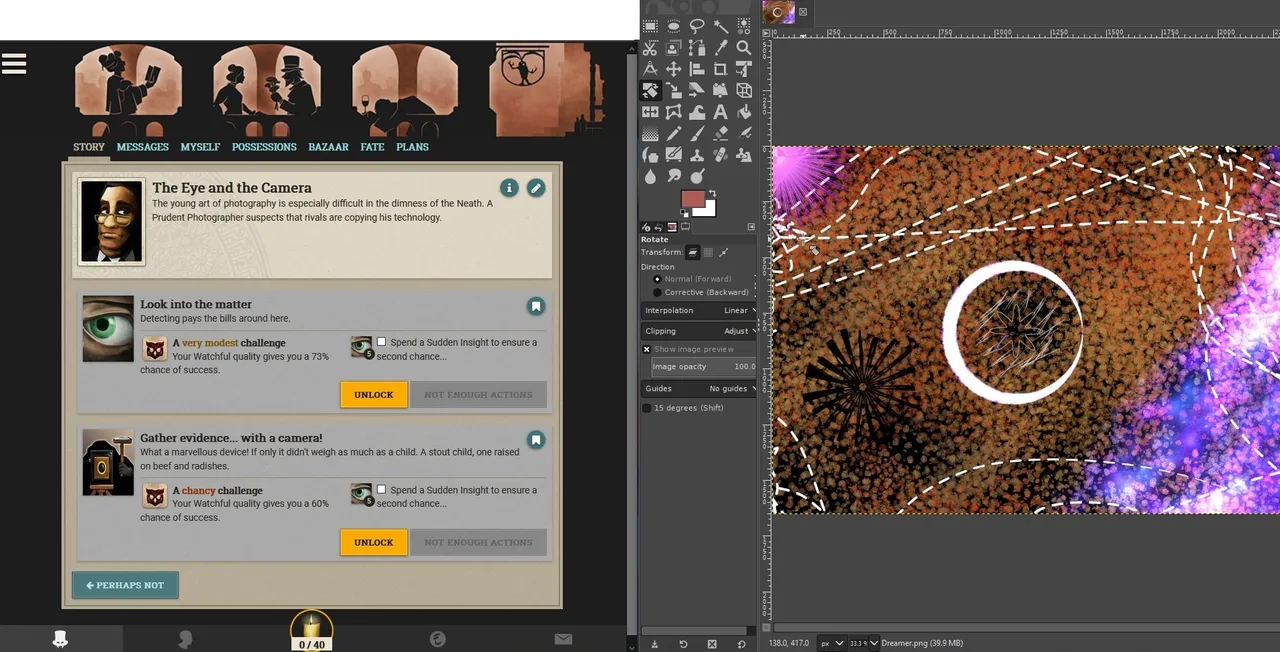
Task: Enable 15 degrees (Shift) constraint
Action: click(x=646, y=408)
